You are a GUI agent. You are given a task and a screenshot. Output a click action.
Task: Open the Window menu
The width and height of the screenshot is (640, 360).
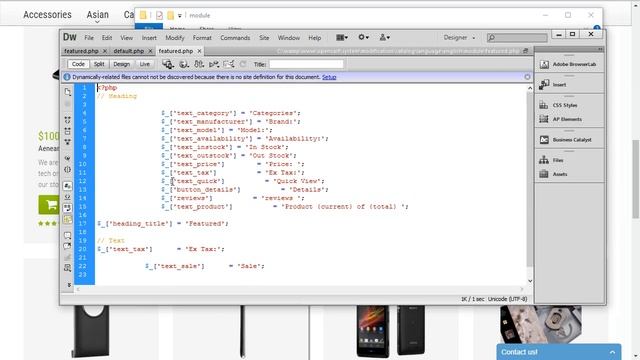289,38
